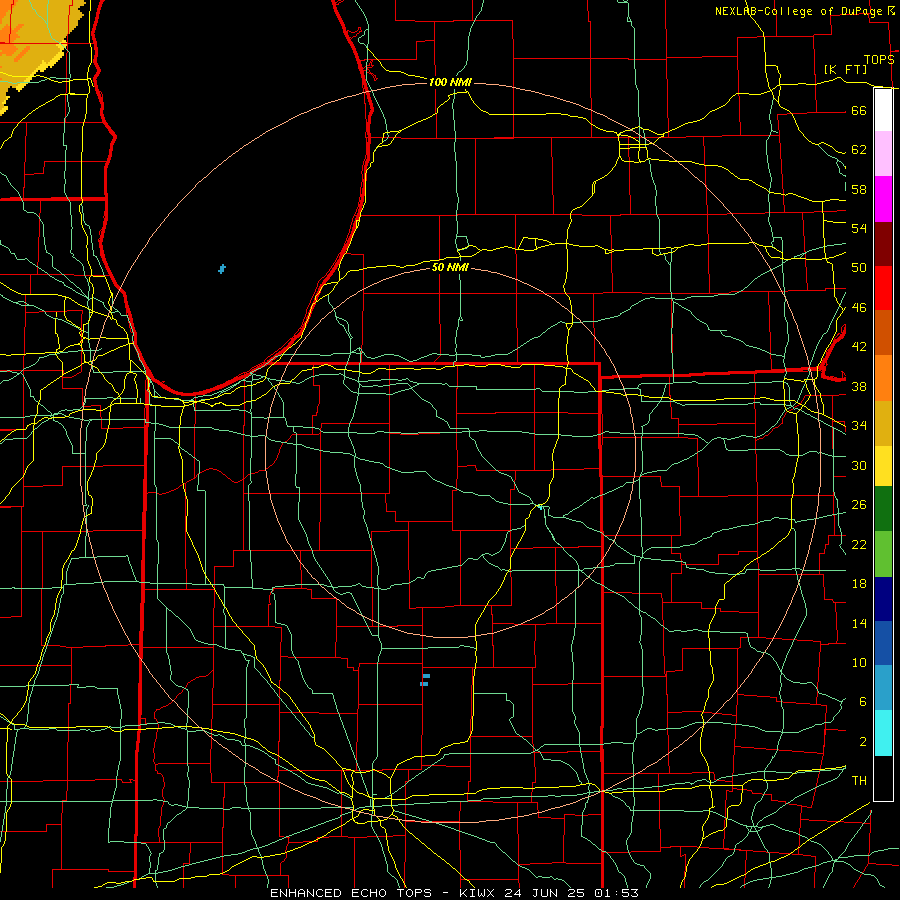
Task: Click the blue echo south of the 50 NMI ring
Action: click(425, 680)
